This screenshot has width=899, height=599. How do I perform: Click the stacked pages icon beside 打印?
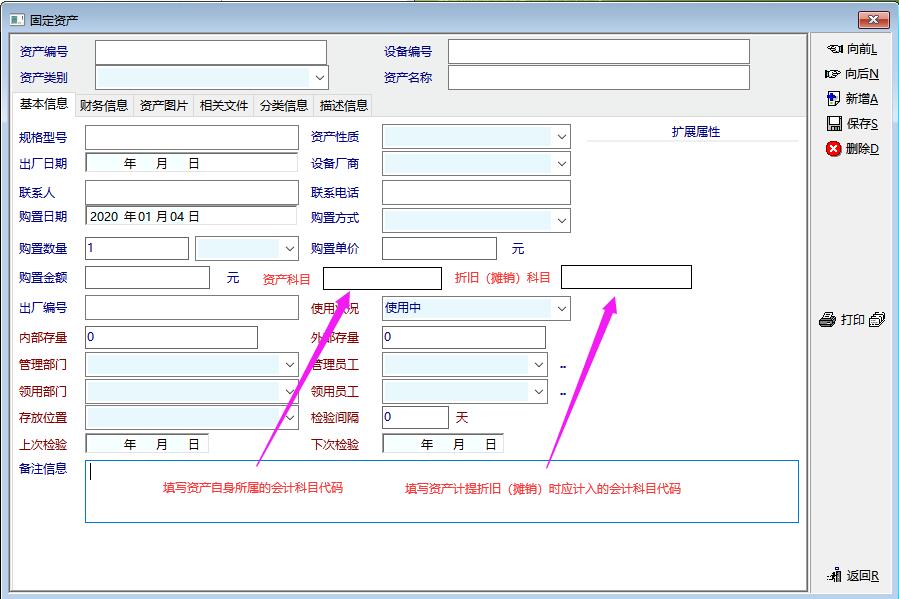coord(877,320)
